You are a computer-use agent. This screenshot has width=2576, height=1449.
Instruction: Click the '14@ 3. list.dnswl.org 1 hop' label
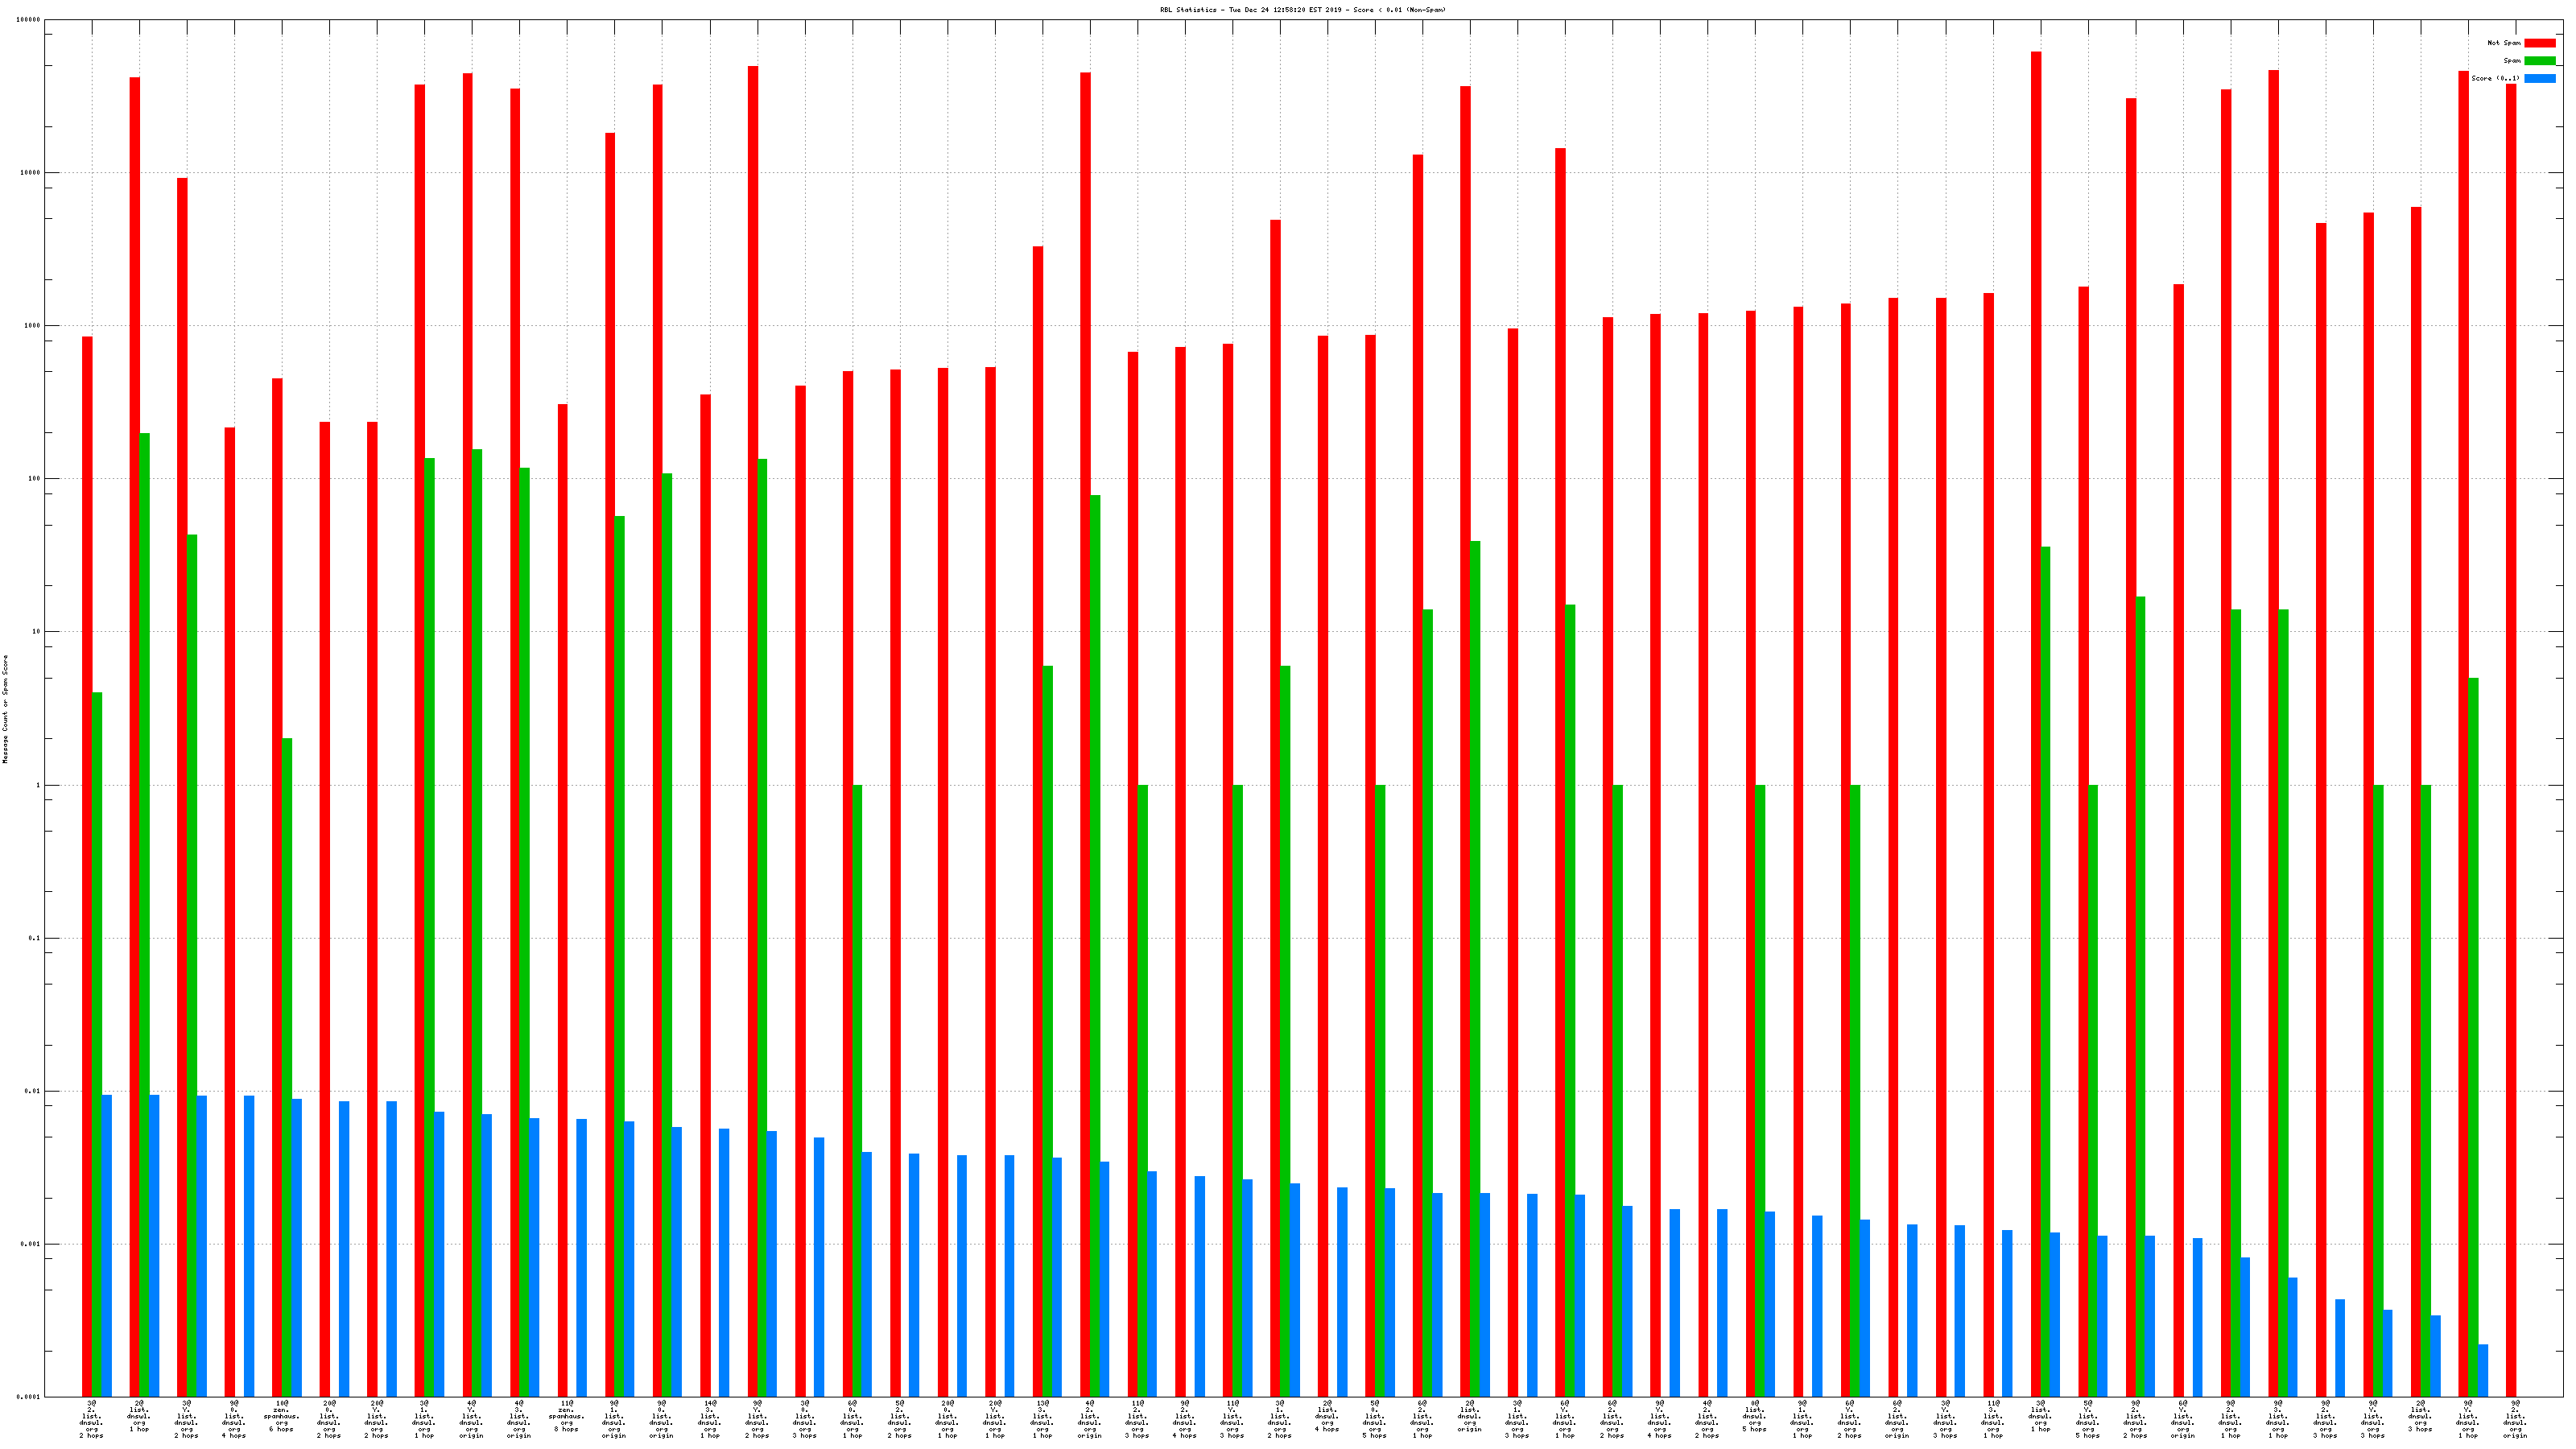709,1419
